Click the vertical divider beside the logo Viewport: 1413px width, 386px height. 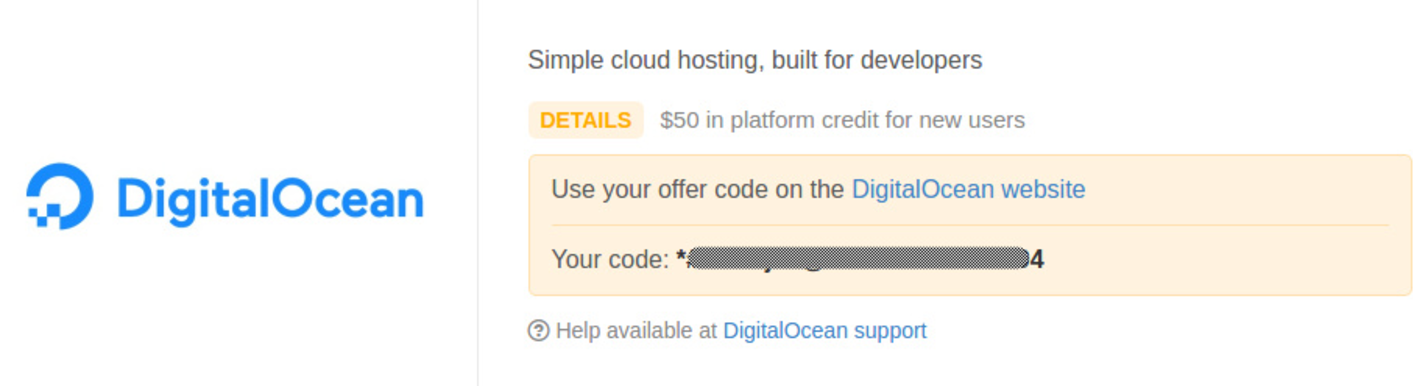478,193
